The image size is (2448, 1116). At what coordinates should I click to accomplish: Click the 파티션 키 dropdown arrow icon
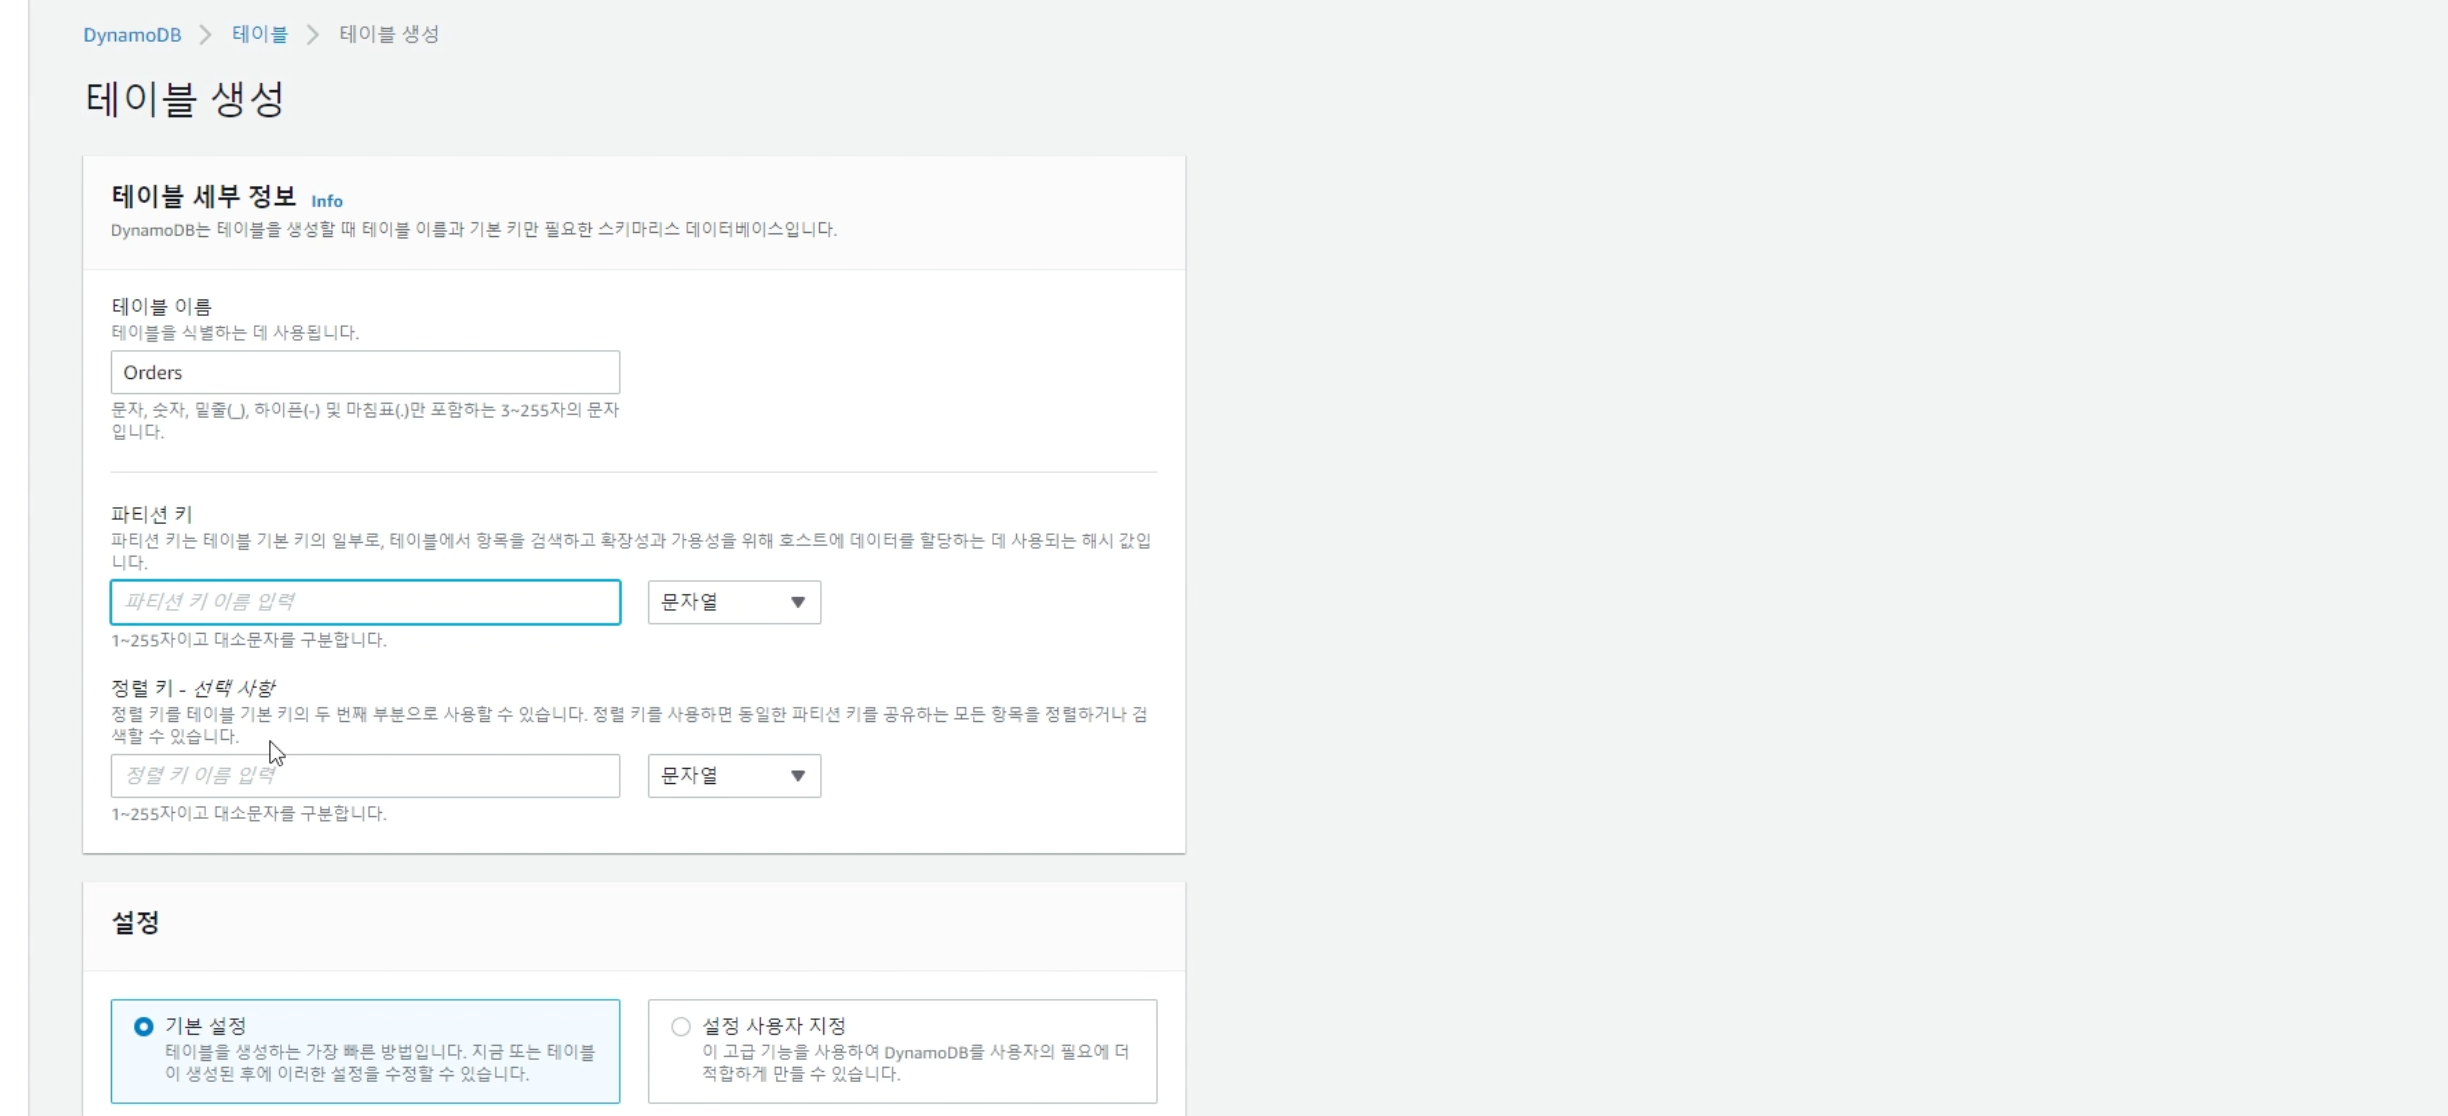(x=797, y=602)
